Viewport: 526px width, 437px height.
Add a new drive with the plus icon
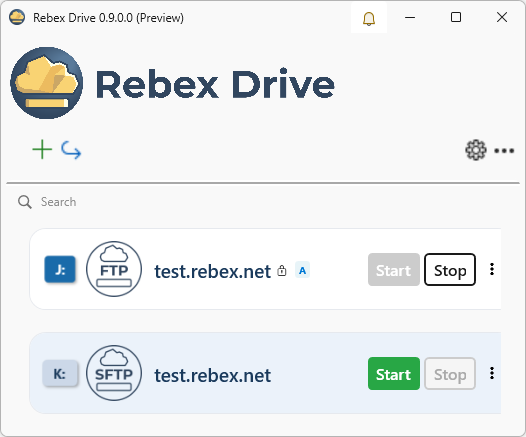[42, 150]
